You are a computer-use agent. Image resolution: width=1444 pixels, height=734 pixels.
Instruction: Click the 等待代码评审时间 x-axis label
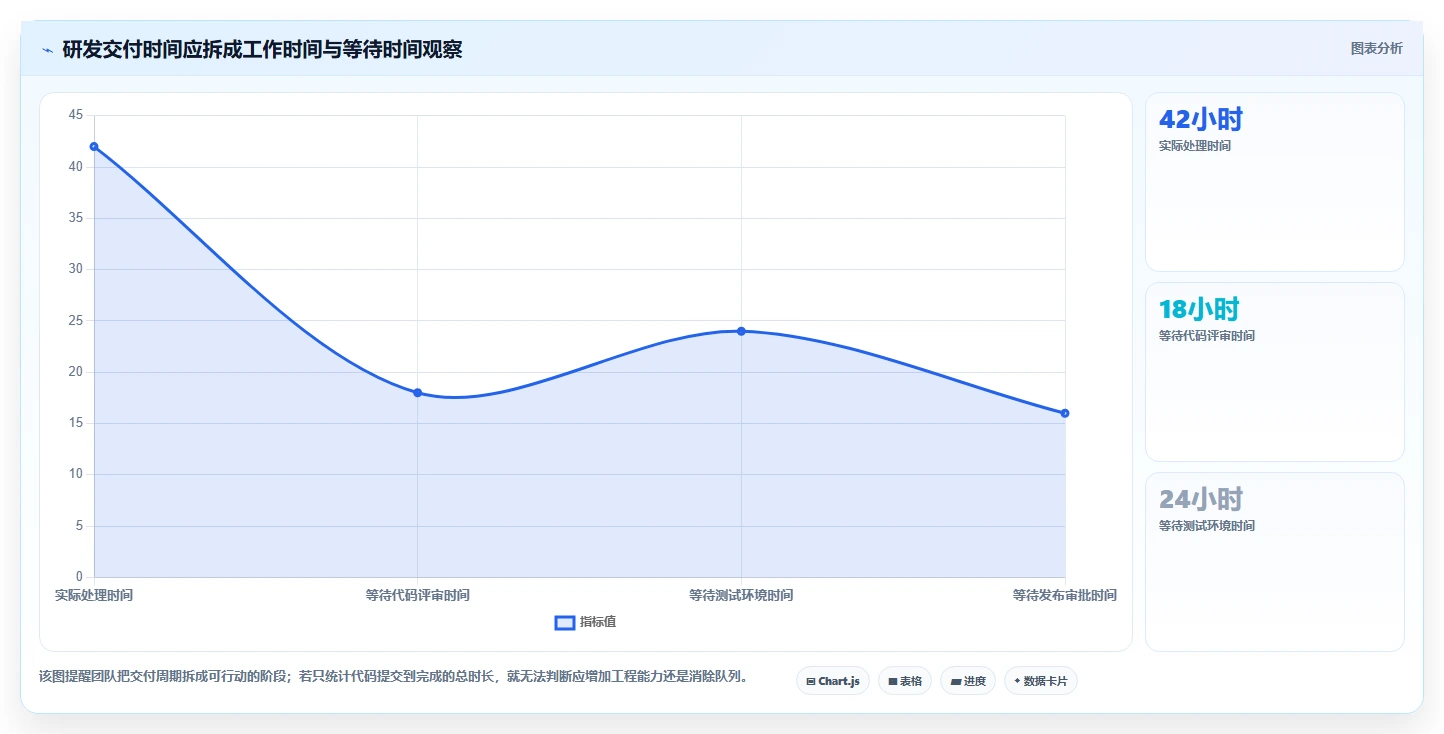(x=417, y=595)
